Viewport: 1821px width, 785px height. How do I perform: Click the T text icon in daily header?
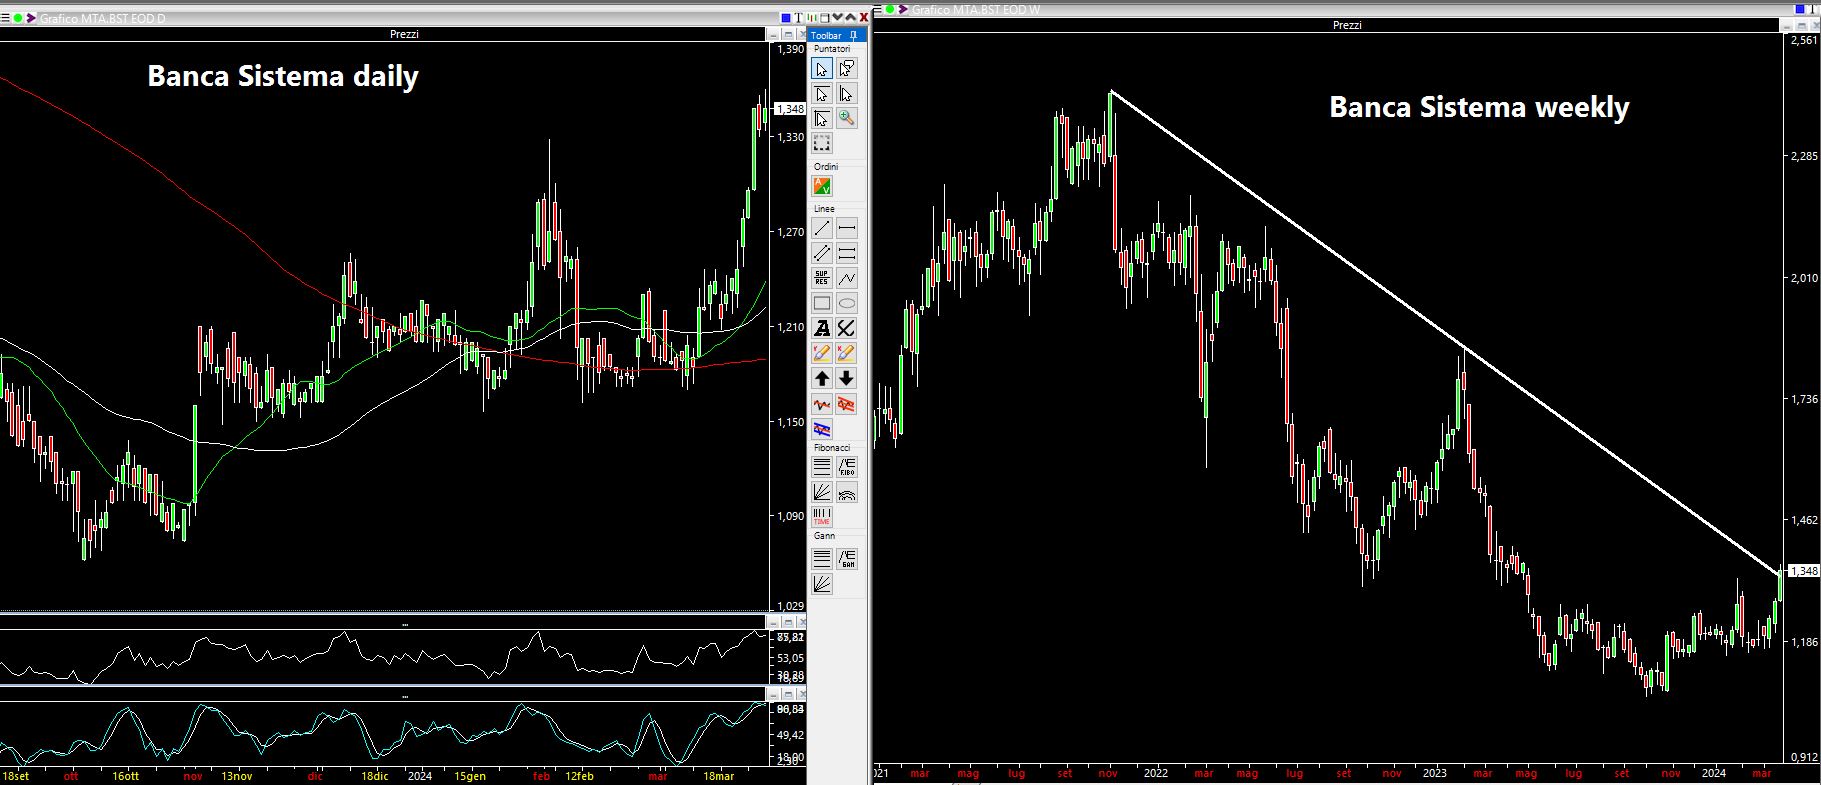[799, 18]
